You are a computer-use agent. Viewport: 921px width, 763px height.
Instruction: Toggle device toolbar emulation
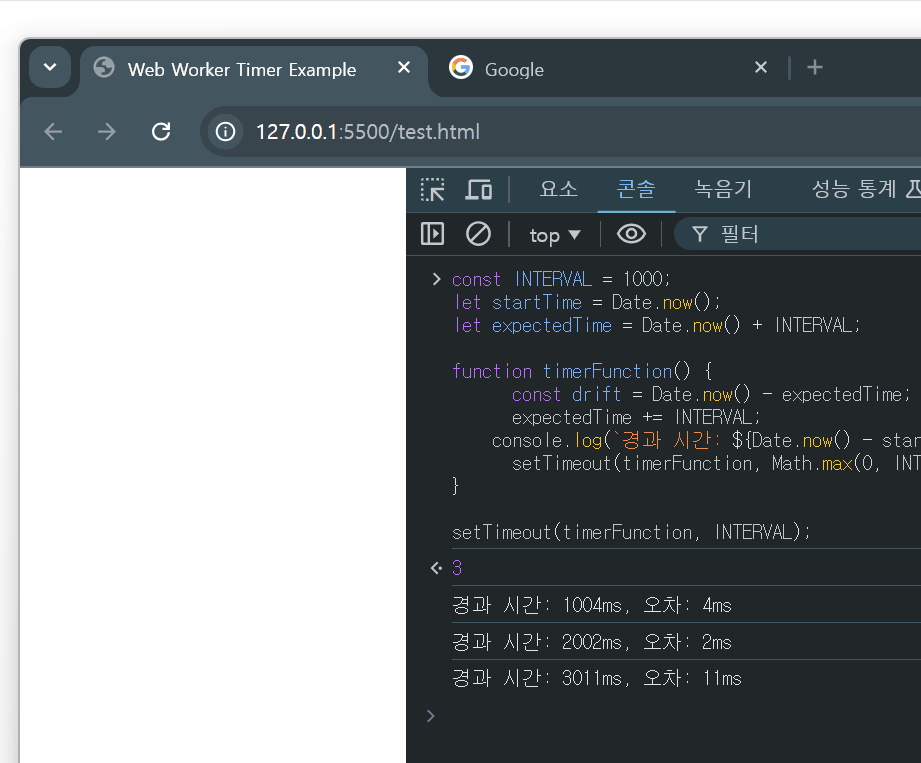tap(479, 190)
